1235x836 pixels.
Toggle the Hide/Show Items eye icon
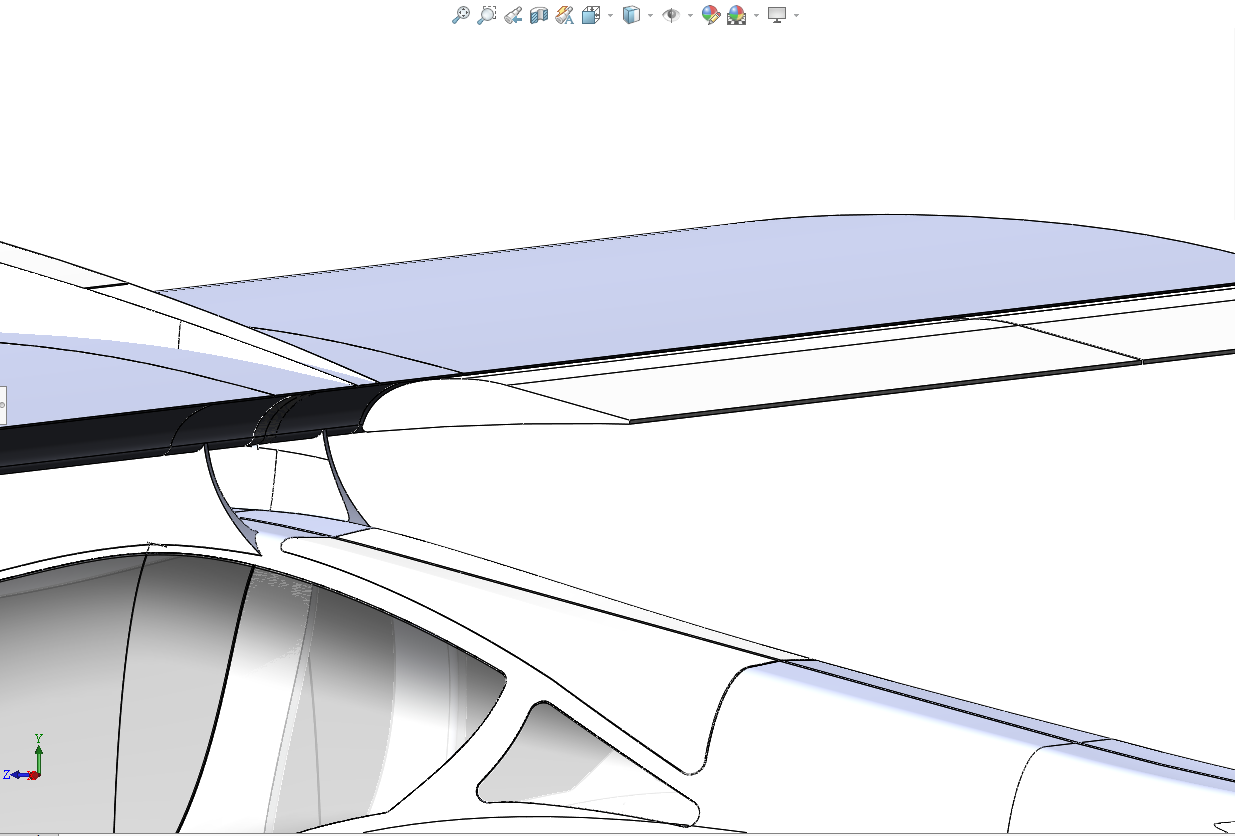click(671, 15)
